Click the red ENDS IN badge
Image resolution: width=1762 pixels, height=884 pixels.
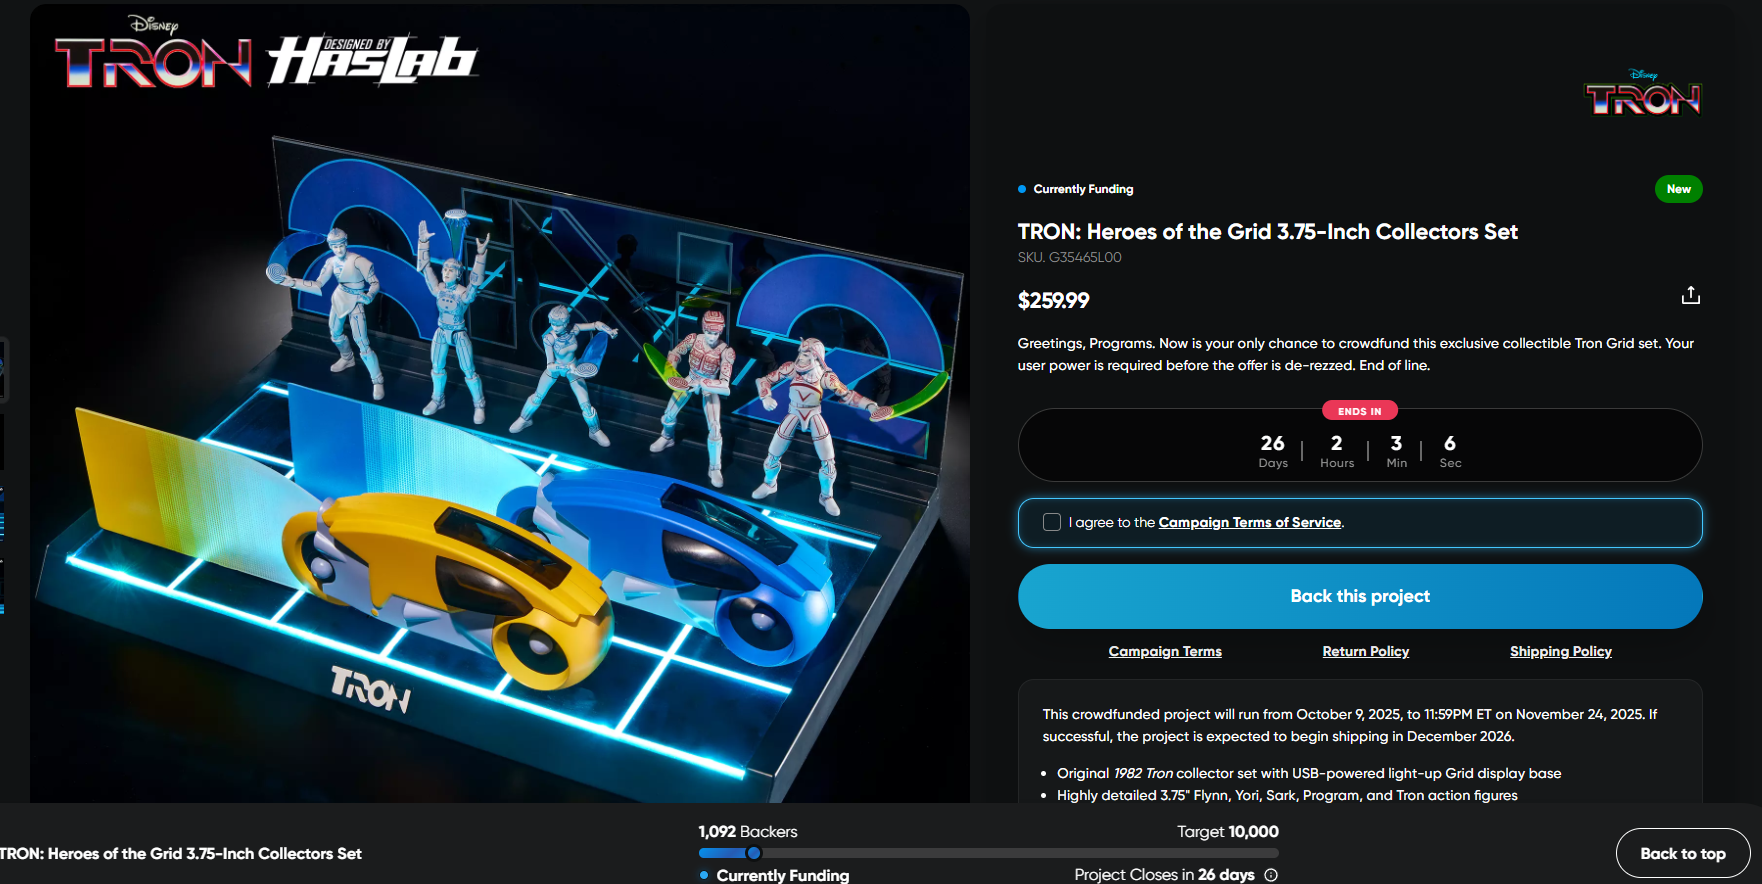tap(1360, 411)
